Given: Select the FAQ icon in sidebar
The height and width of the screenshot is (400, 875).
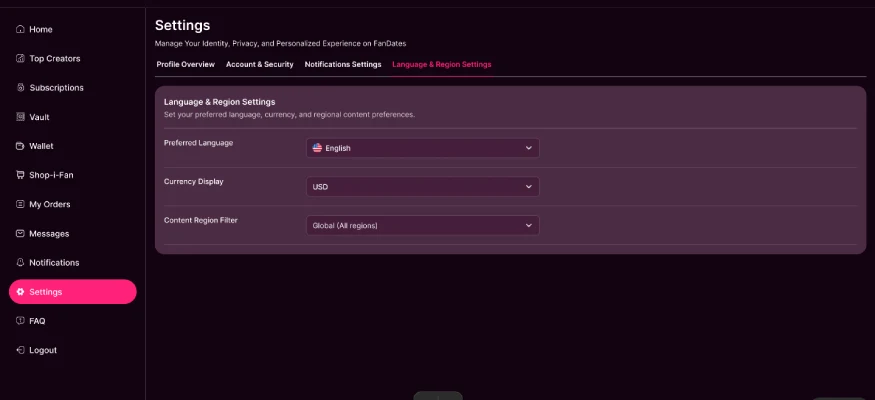Looking at the screenshot, I should [x=21, y=321].
